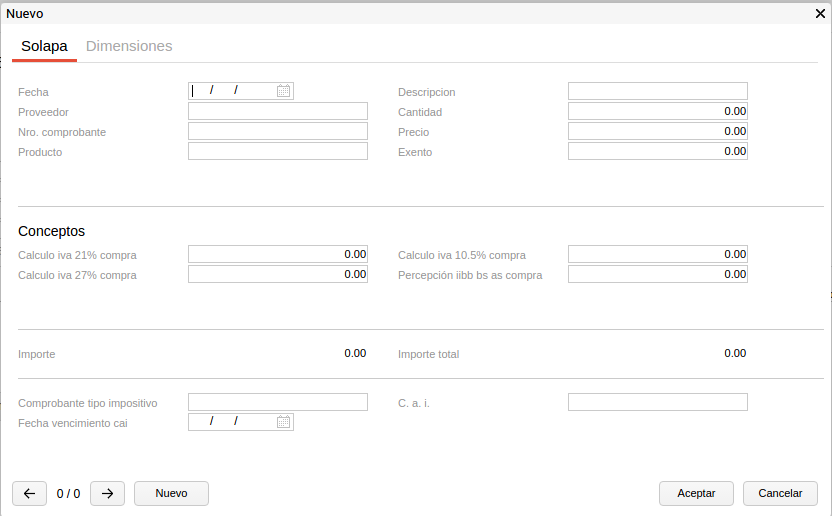Close the Nuevo dialog with X

pos(820,14)
